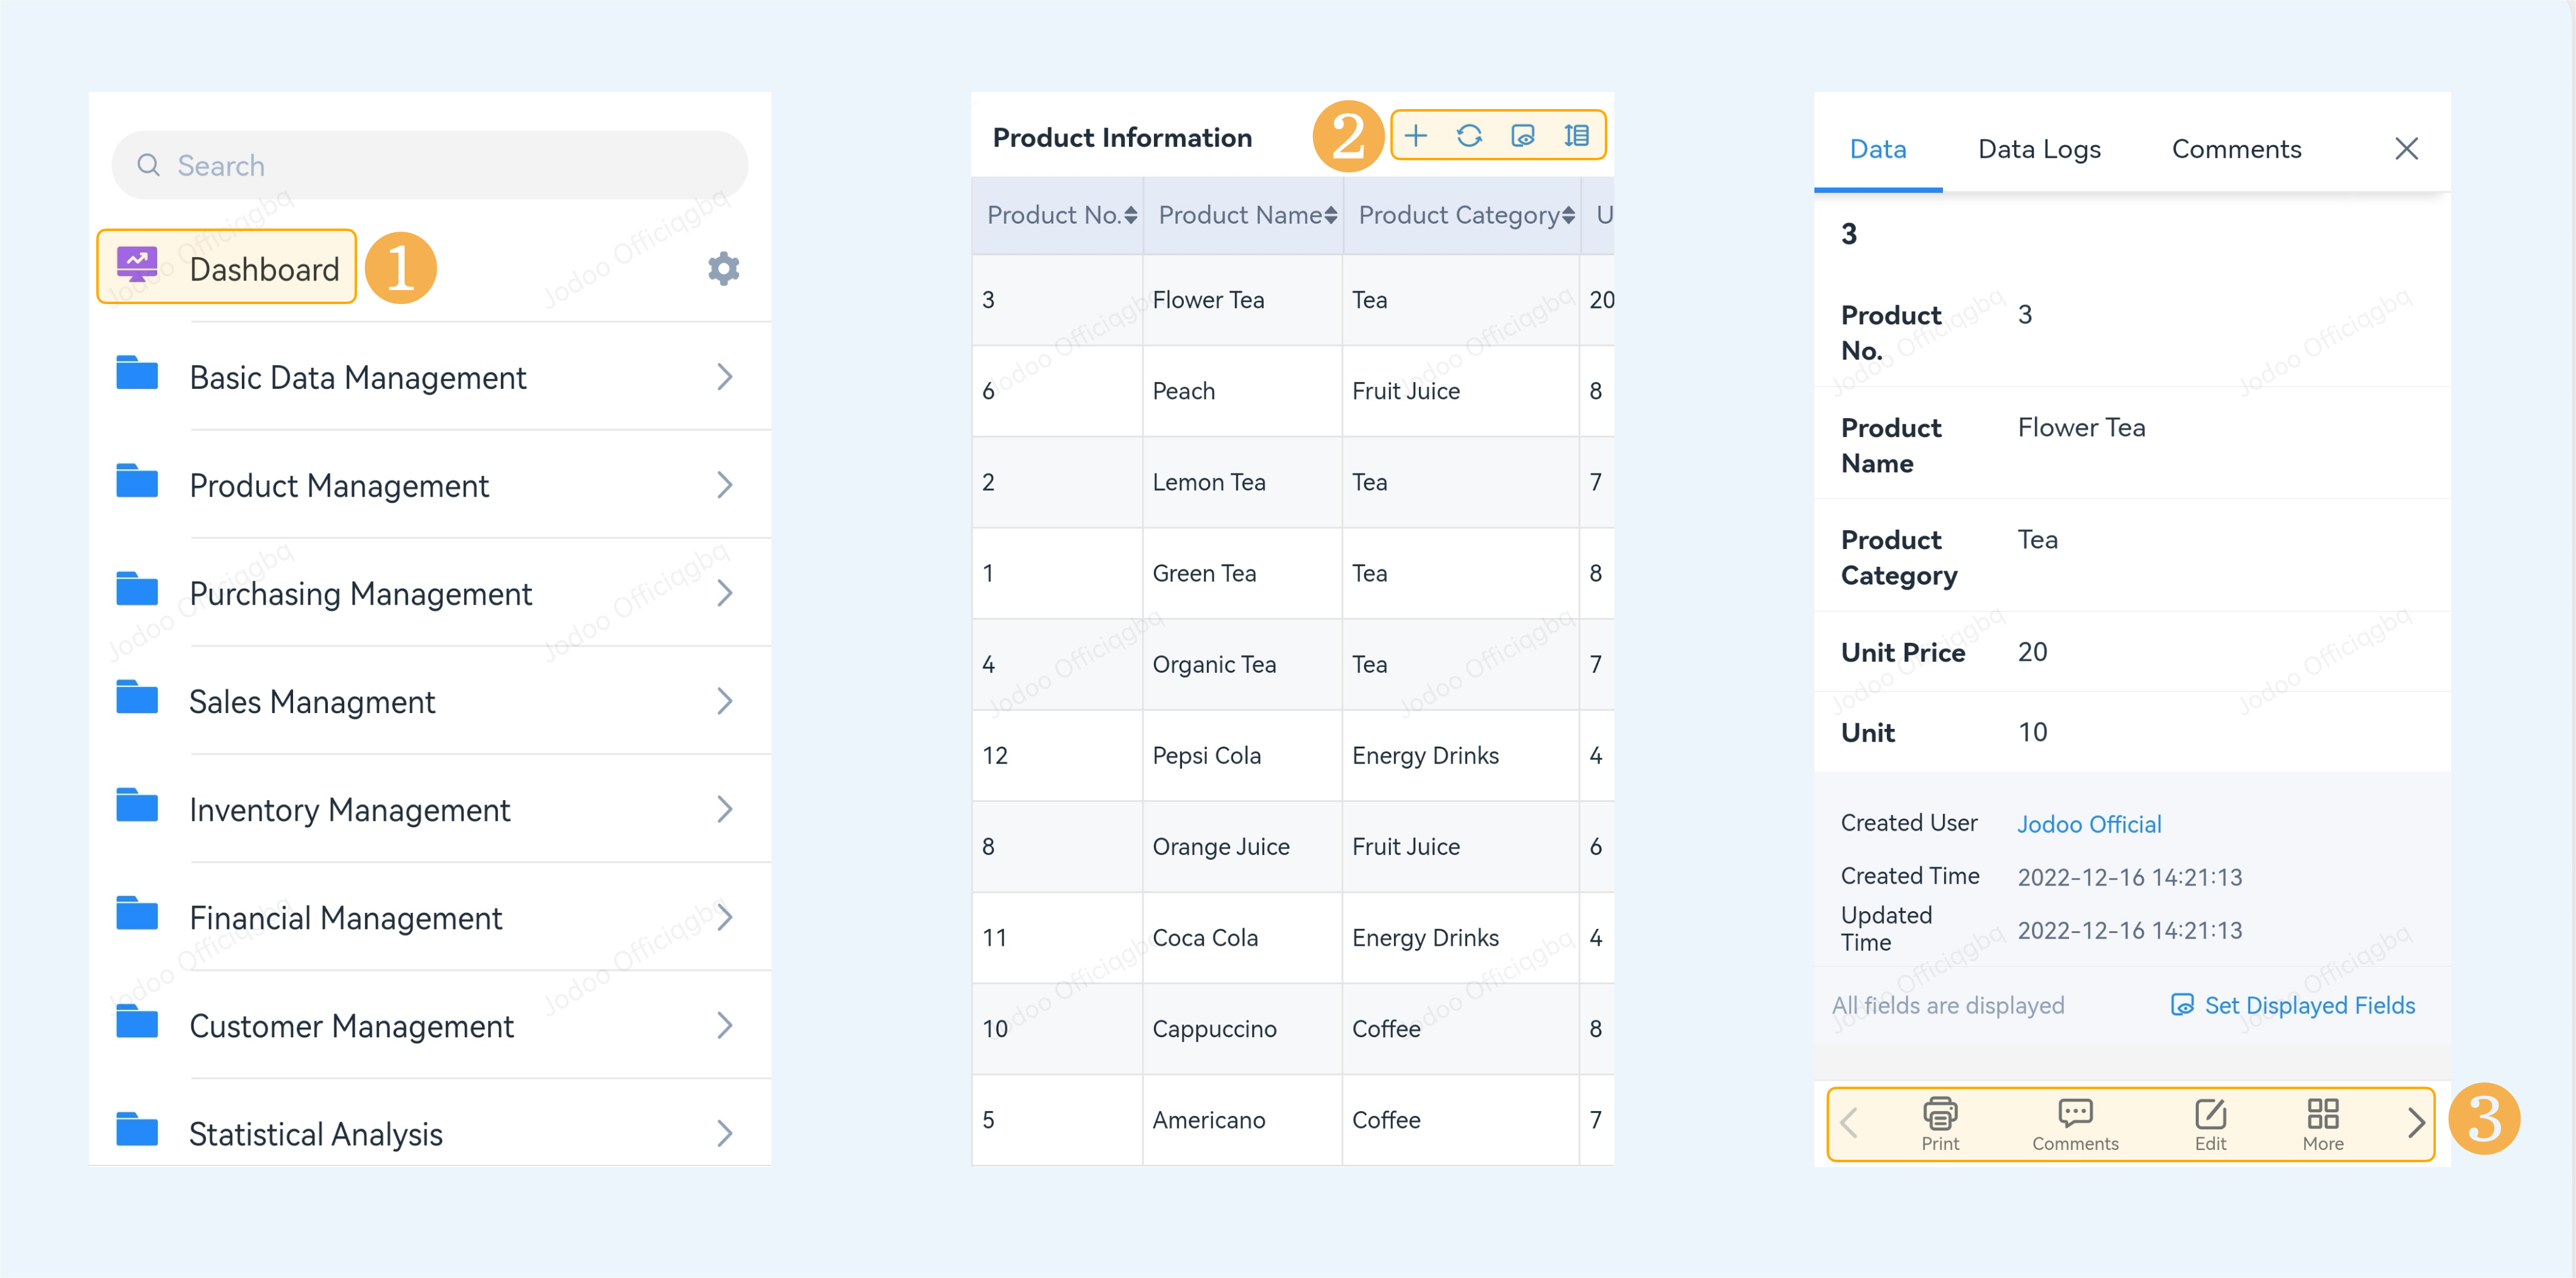This screenshot has height=1278, width=2576.
Task: Click the add new record plus icon
Action: click(1415, 136)
